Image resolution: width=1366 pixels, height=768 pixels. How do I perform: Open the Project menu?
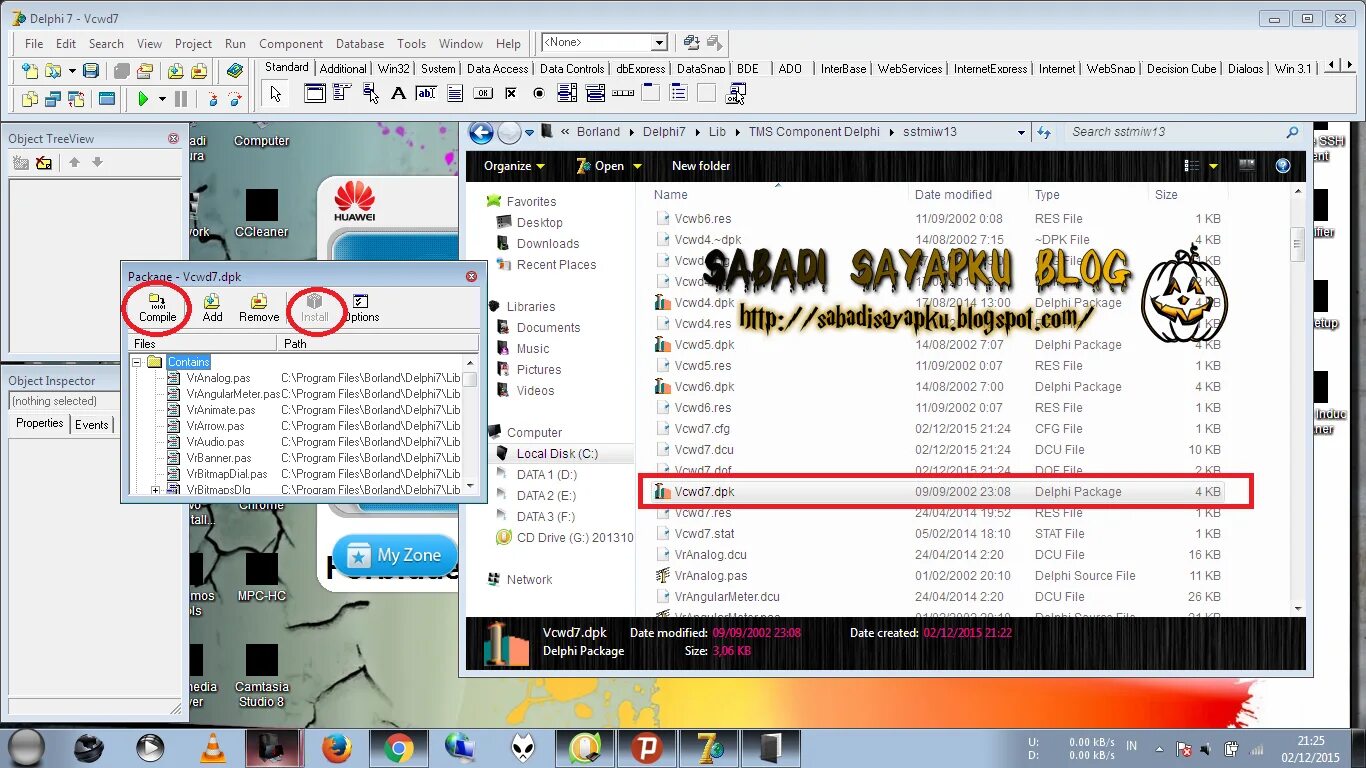[x=193, y=44]
